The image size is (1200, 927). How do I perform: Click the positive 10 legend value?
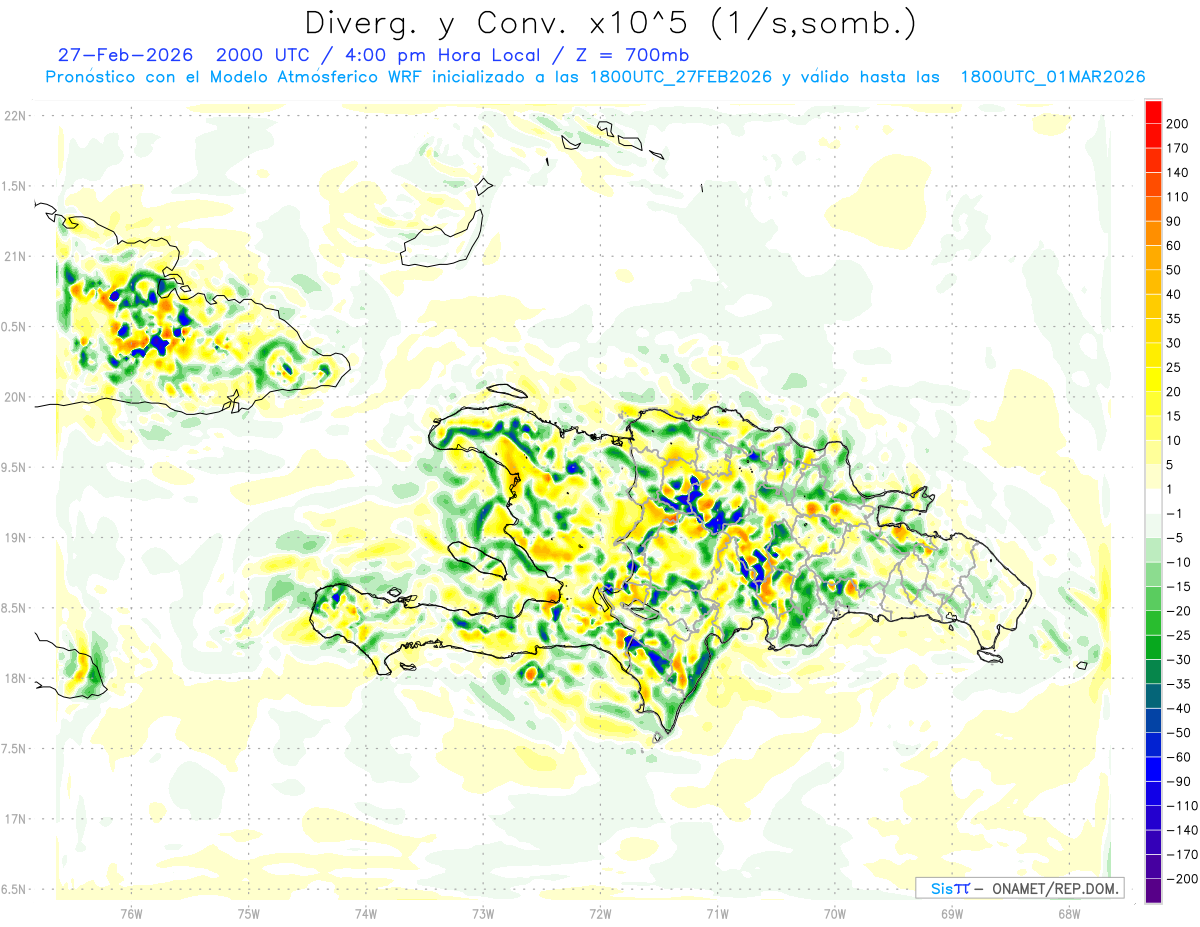pyautogui.click(x=1175, y=441)
